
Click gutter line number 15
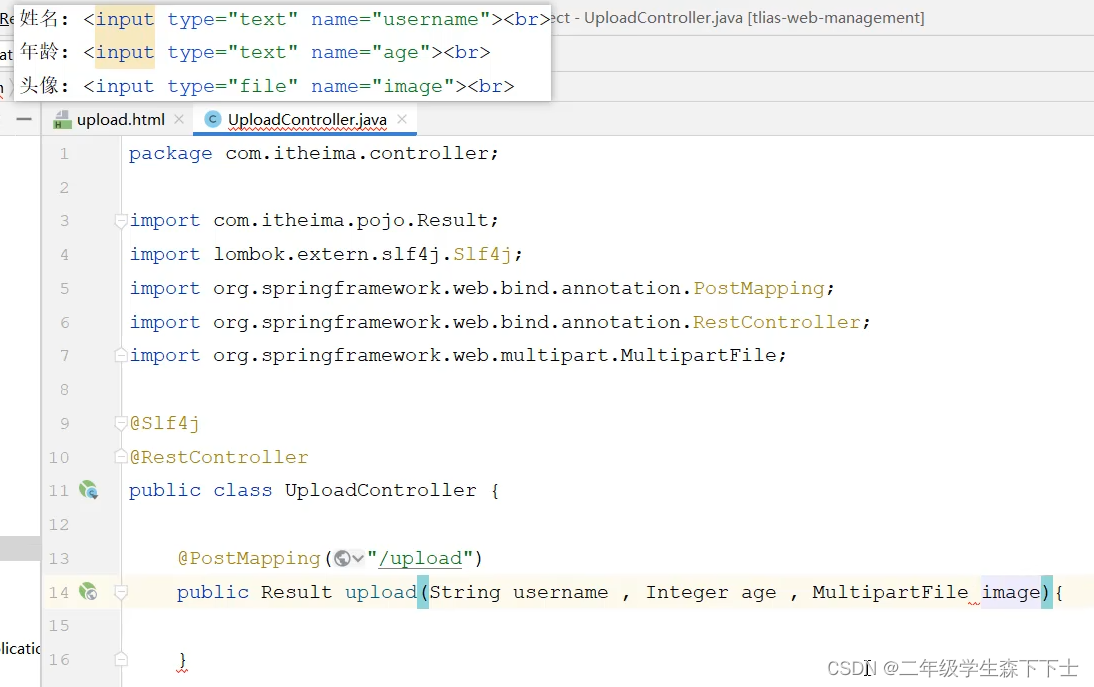click(x=59, y=626)
